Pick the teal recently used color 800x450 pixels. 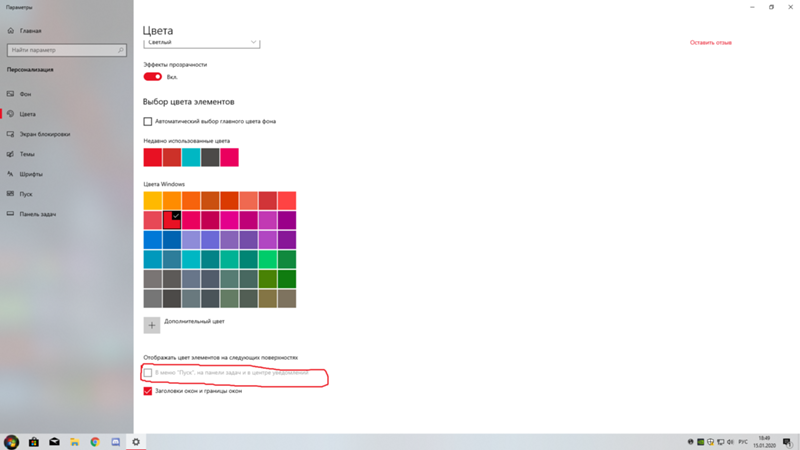coord(191,157)
